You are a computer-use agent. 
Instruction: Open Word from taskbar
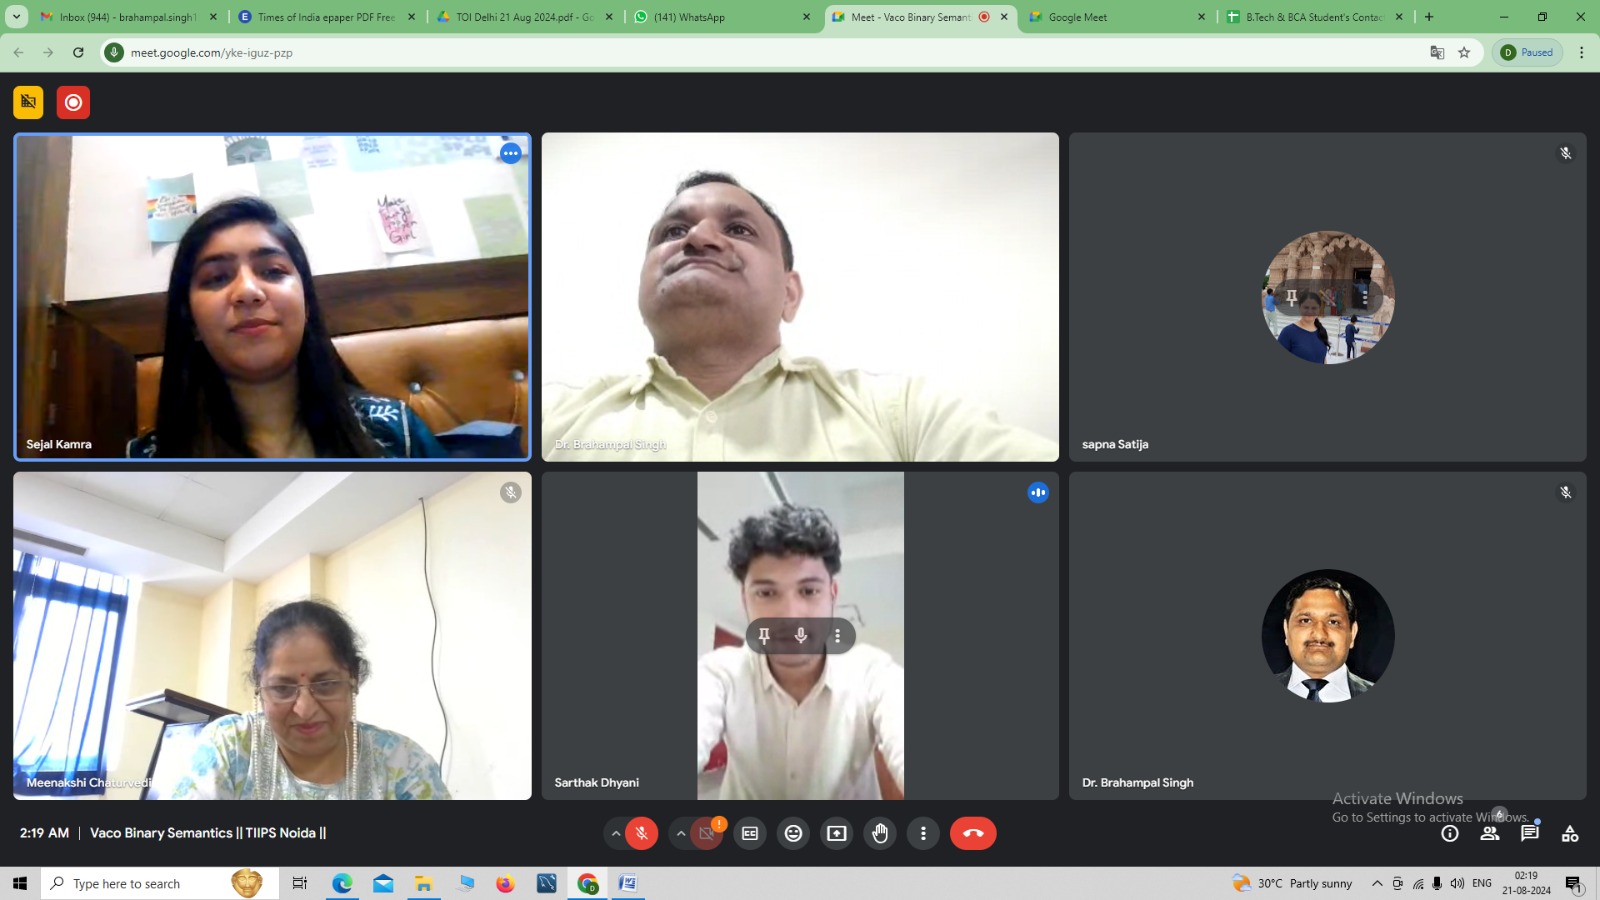click(x=627, y=883)
